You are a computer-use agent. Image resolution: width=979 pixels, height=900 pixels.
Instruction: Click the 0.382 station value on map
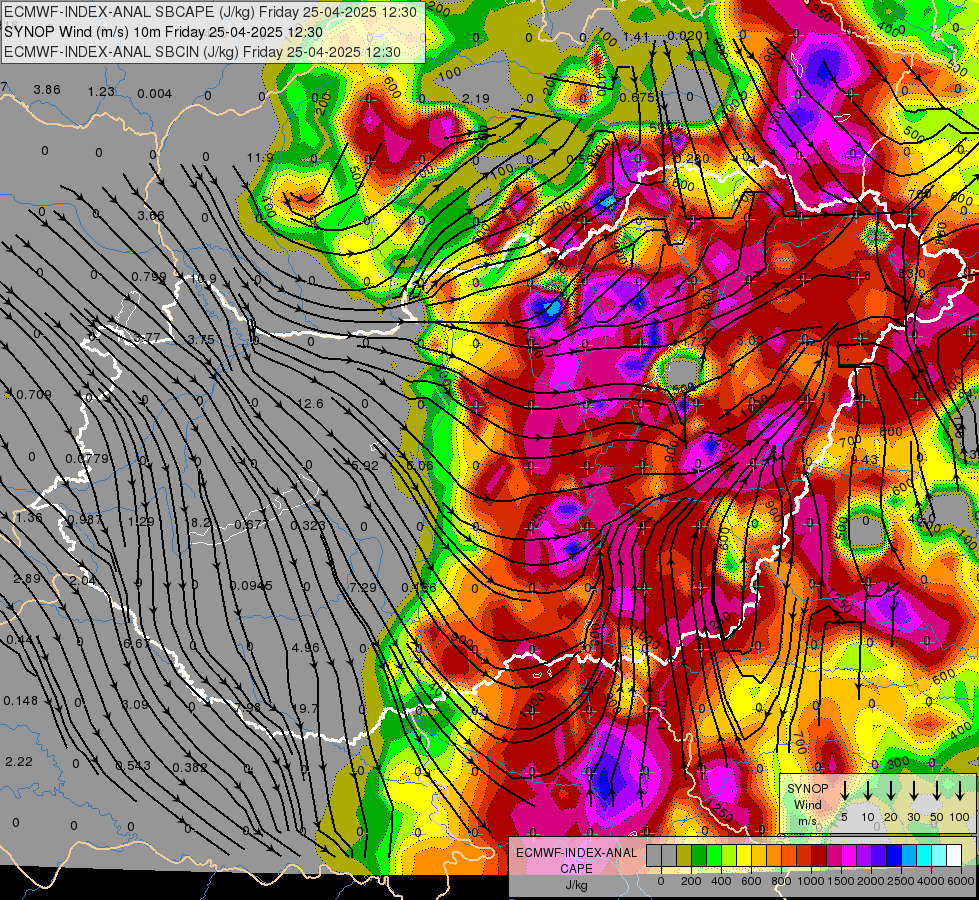point(190,768)
